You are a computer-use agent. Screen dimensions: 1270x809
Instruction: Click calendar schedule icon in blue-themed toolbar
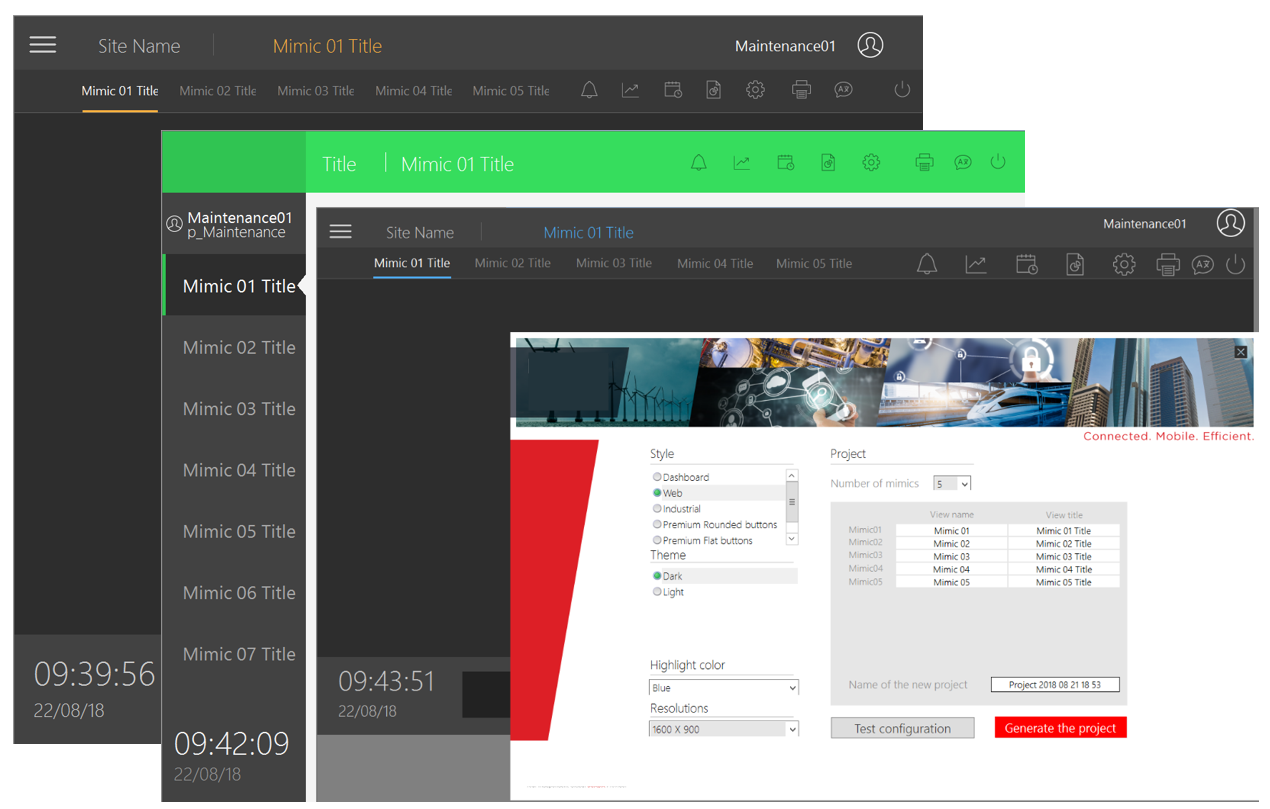[1026, 265]
